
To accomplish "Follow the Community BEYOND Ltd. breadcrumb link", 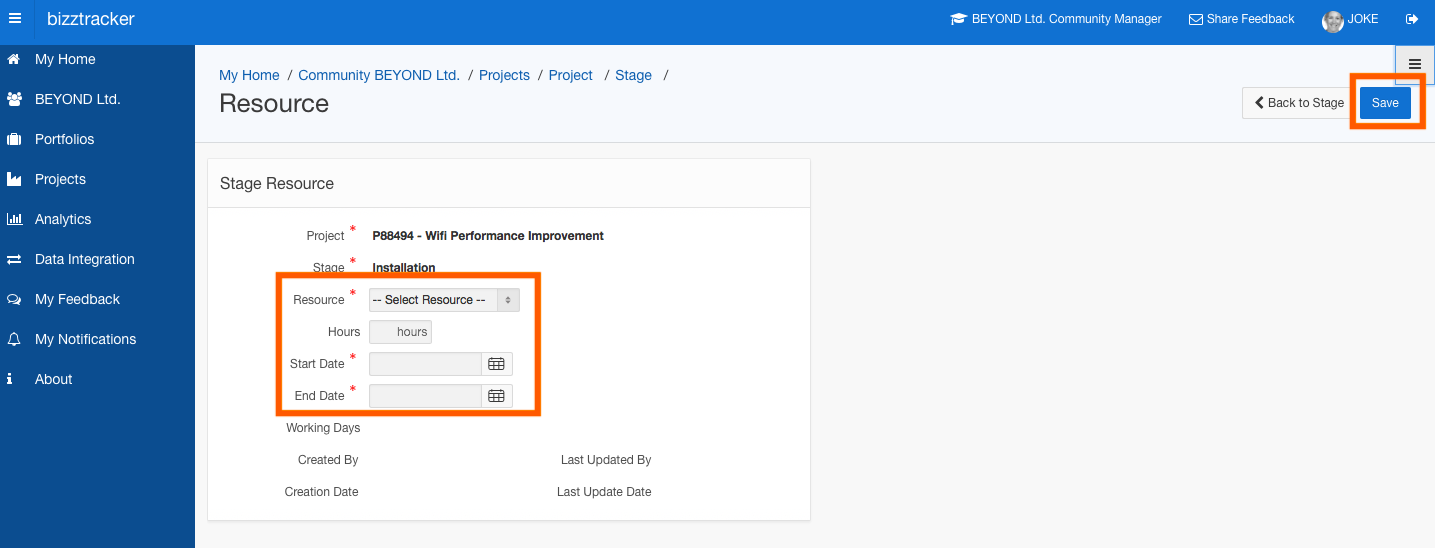I will pos(379,75).
